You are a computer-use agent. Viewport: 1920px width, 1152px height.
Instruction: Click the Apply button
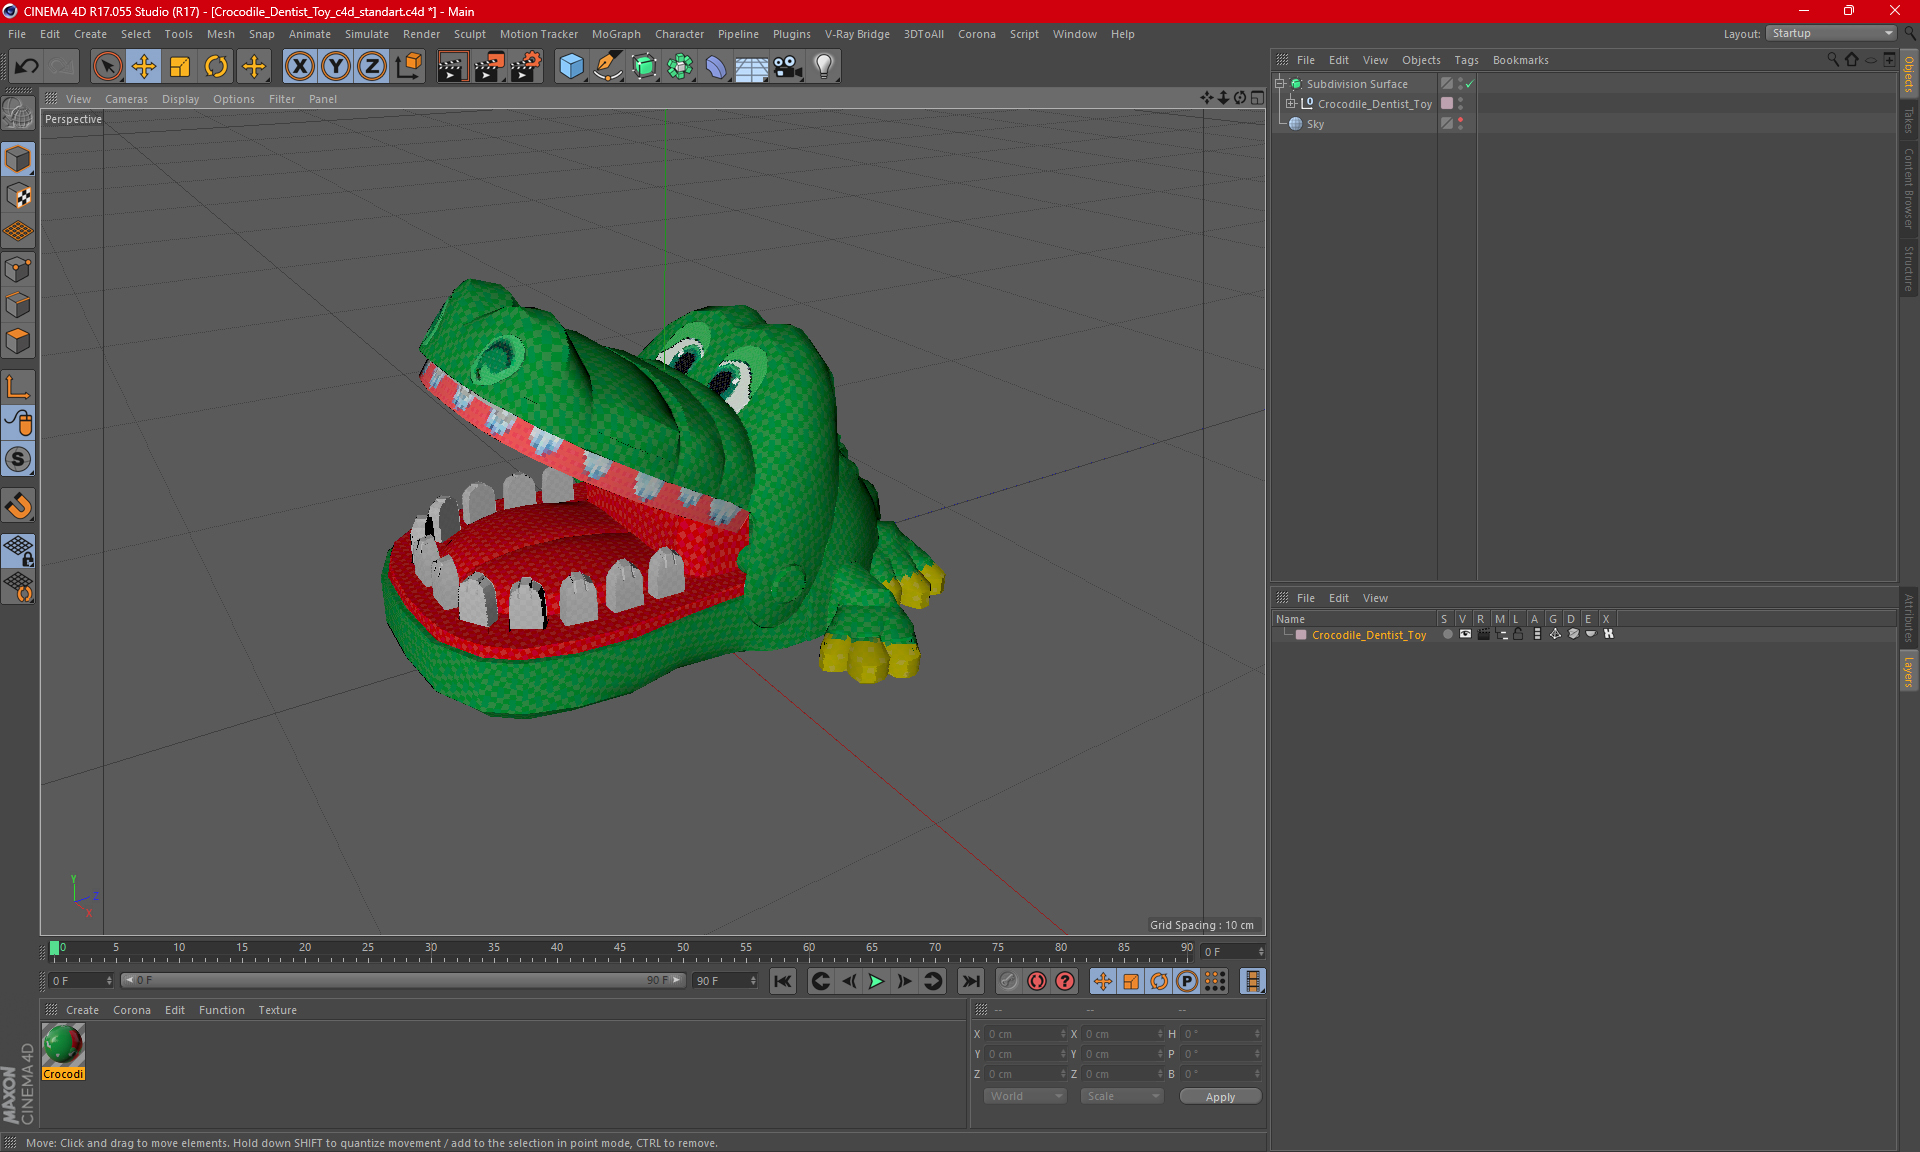coord(1220,1097)
